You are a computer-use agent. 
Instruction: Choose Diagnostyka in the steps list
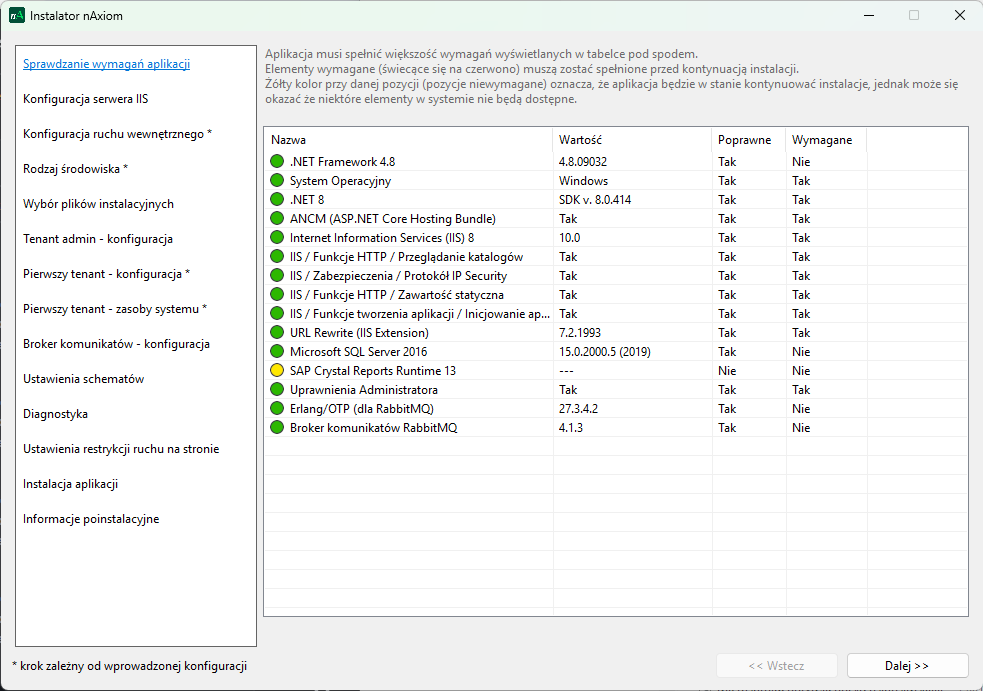(x=56, y=414)
